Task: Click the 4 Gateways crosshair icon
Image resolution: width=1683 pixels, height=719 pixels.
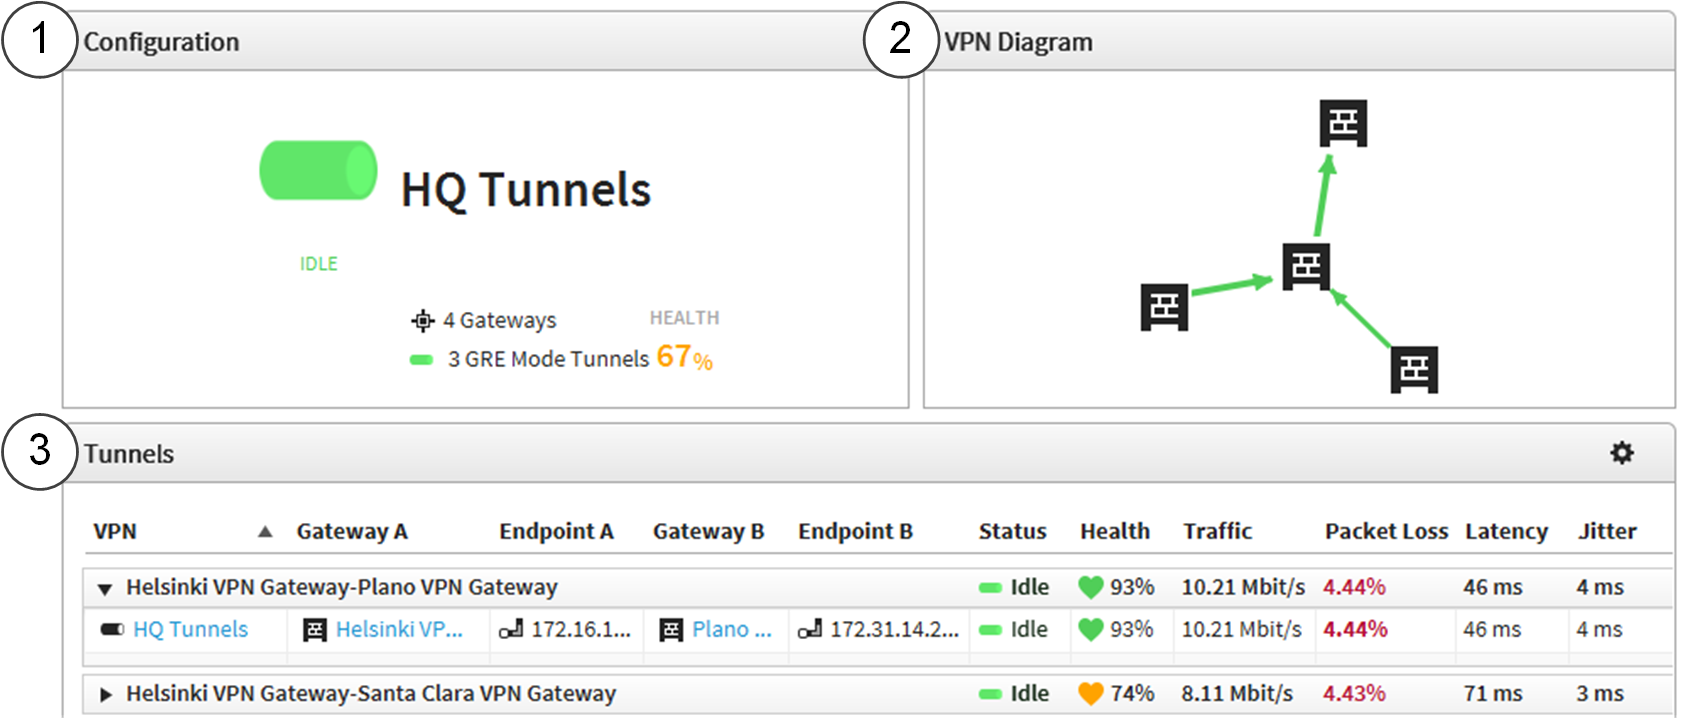Action: pos(423,320)
